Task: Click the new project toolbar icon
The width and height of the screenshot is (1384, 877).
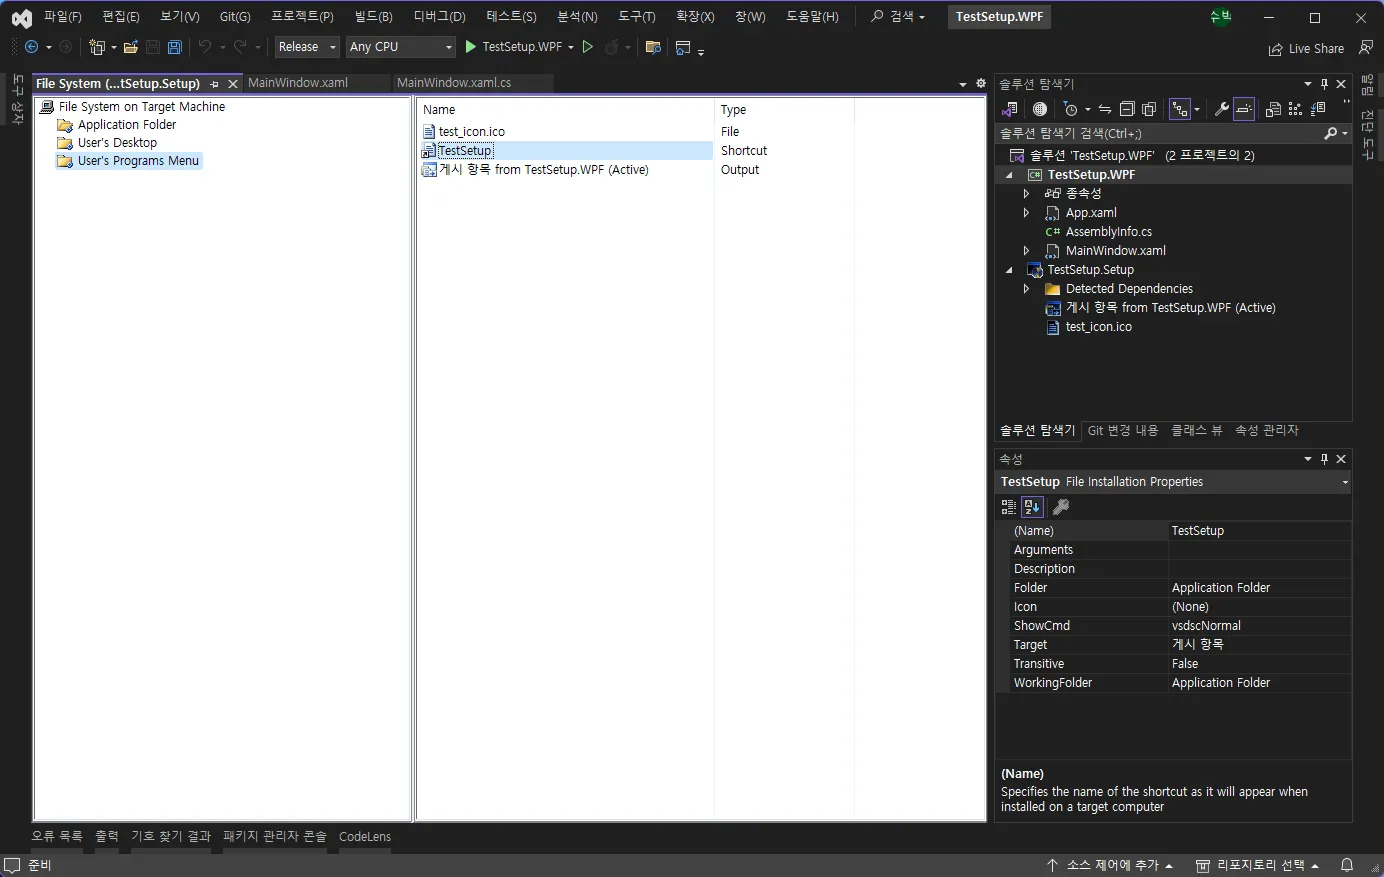Action: click(97, 47)
